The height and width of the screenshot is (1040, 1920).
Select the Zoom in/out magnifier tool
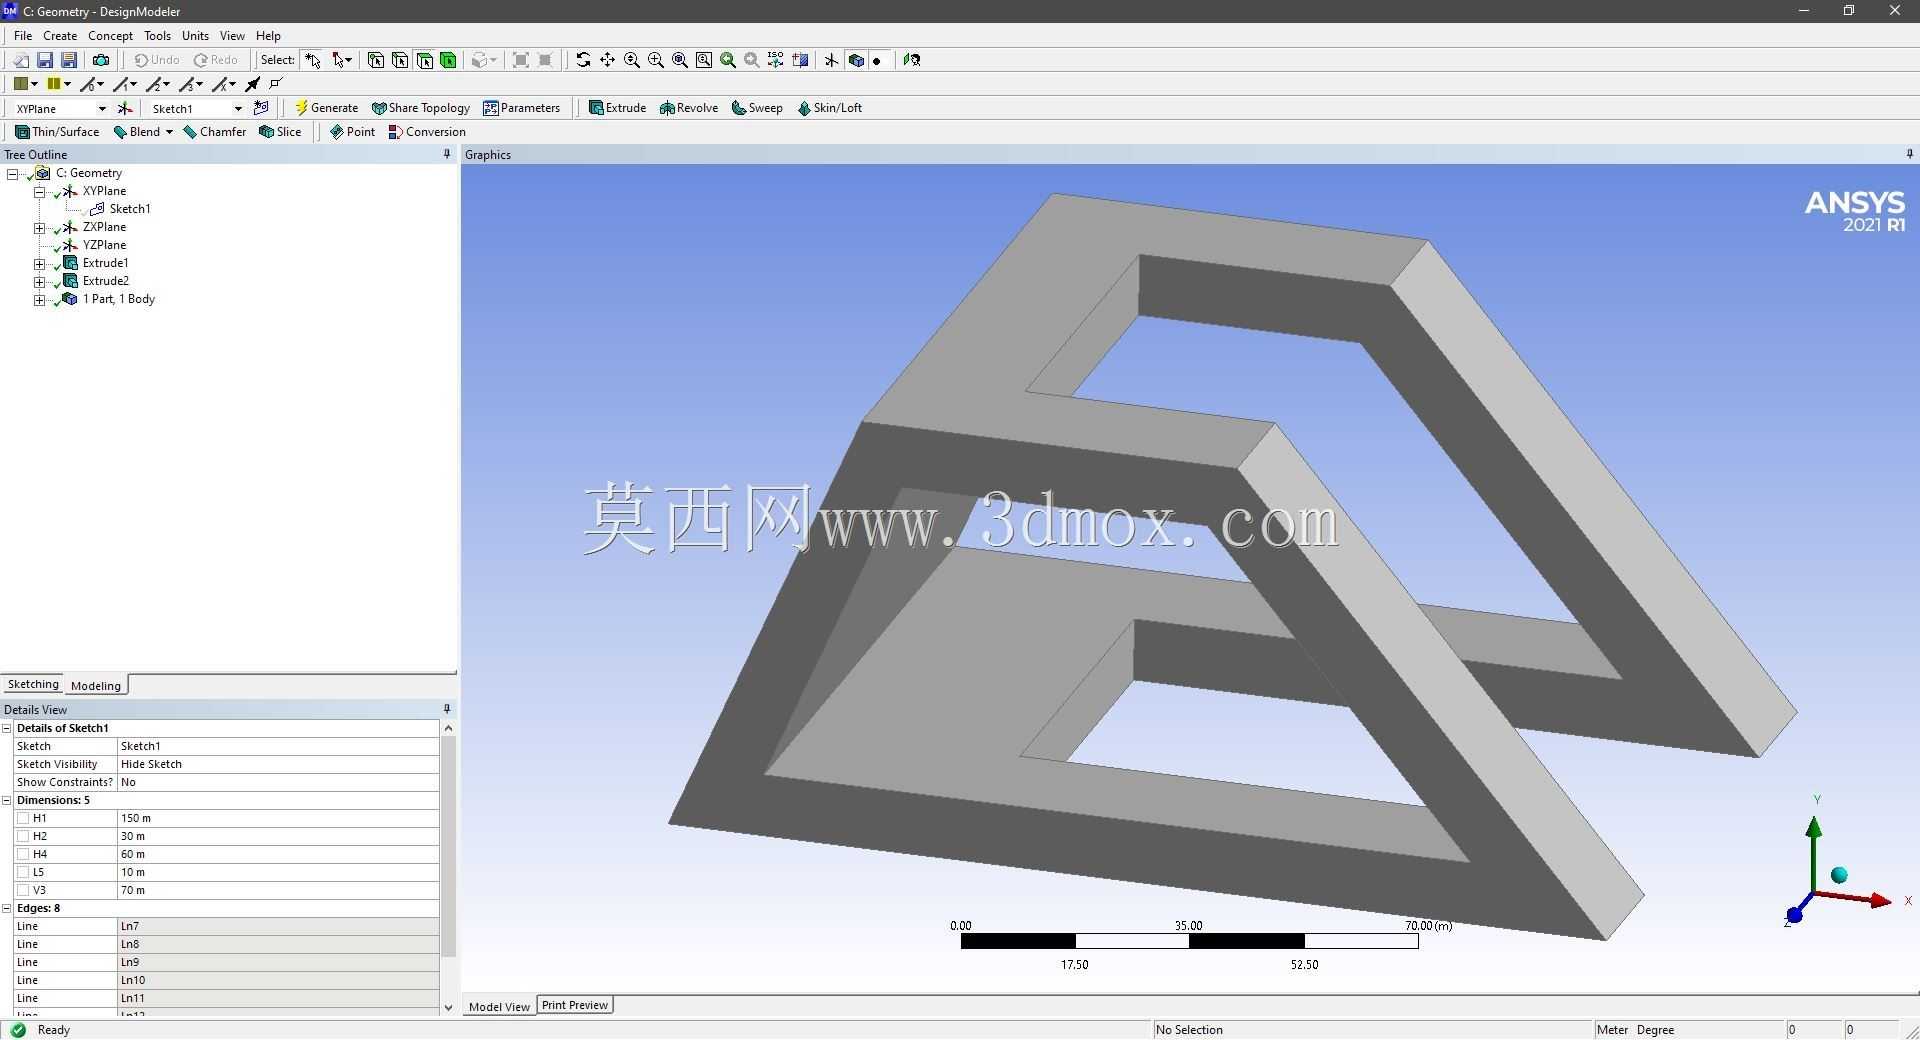pos(631,60)
